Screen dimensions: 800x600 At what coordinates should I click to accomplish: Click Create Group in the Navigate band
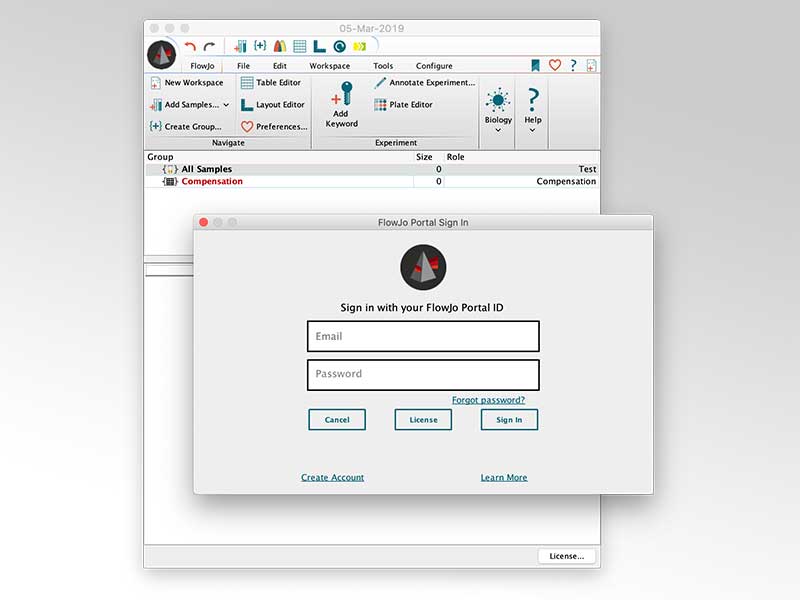coord(186,127)
